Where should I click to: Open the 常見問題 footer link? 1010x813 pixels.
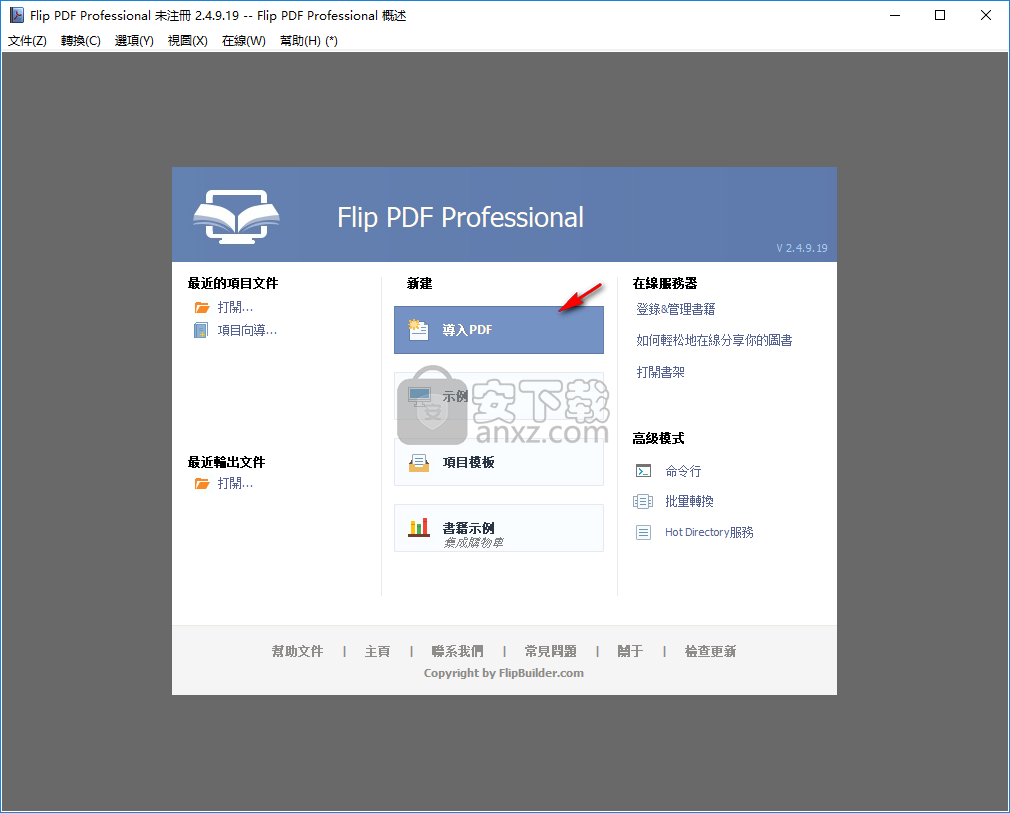click(x=551, y=651)
